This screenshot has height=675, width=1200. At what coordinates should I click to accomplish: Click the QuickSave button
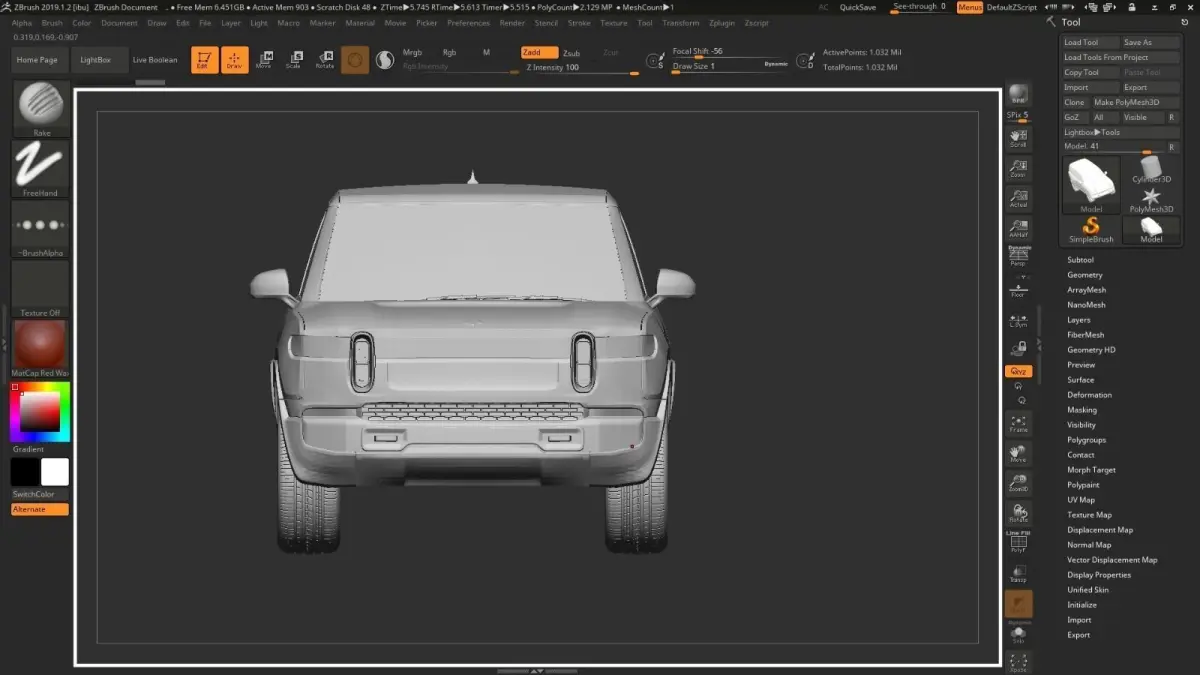(x=858, y=7)
